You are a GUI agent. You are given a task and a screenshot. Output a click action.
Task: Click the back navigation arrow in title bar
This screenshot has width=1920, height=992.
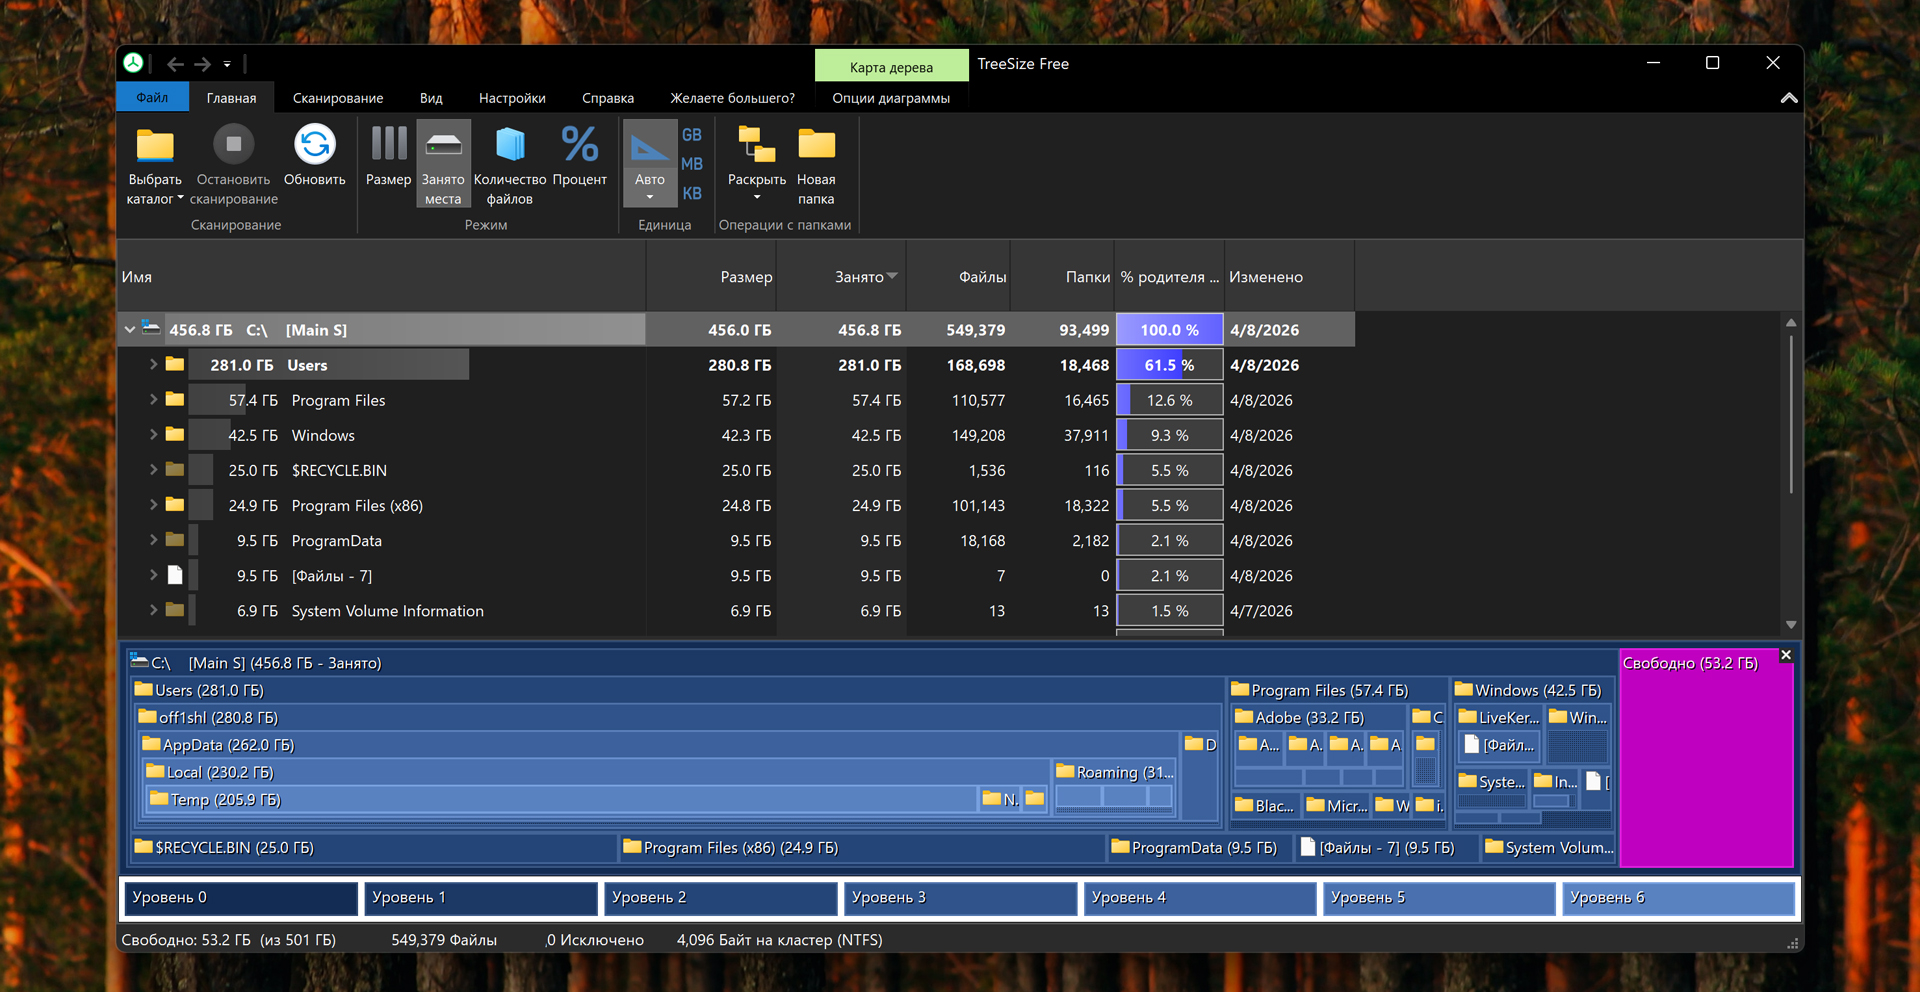[175, 64]
